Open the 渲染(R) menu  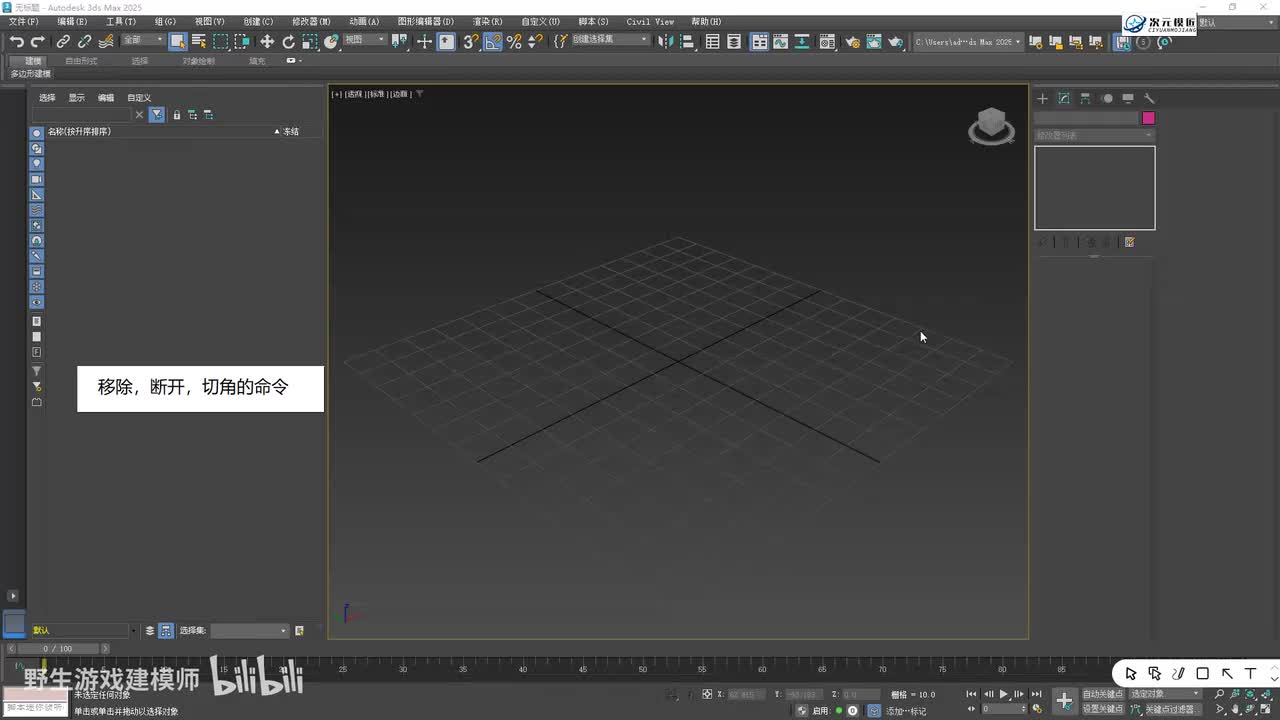pyautogui.click(x=488, y=22)
